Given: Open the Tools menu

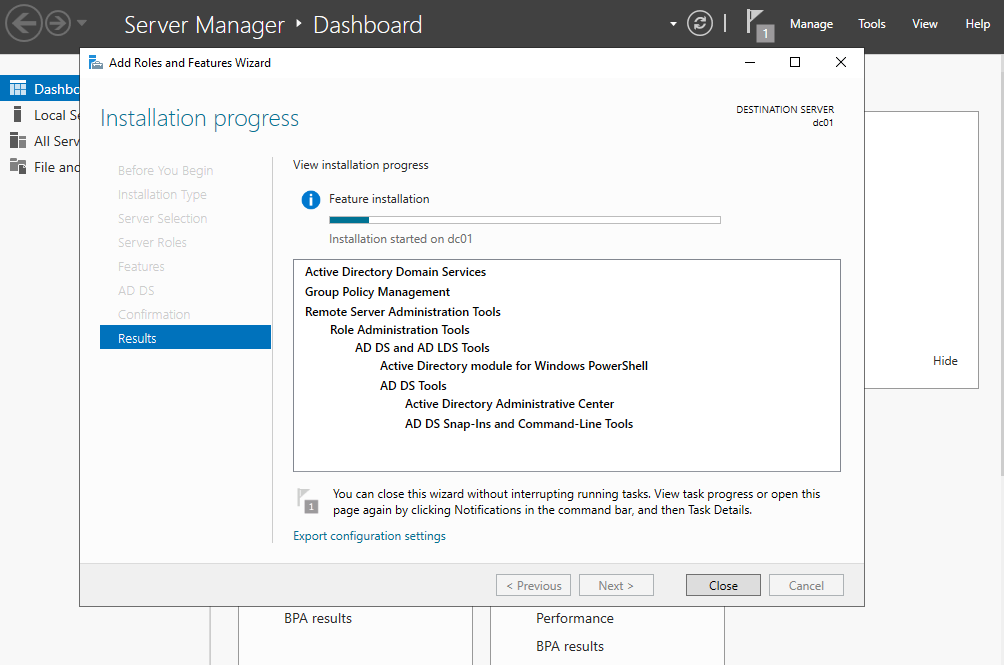Looking at the screenshot, I should (x=871, y=24).
